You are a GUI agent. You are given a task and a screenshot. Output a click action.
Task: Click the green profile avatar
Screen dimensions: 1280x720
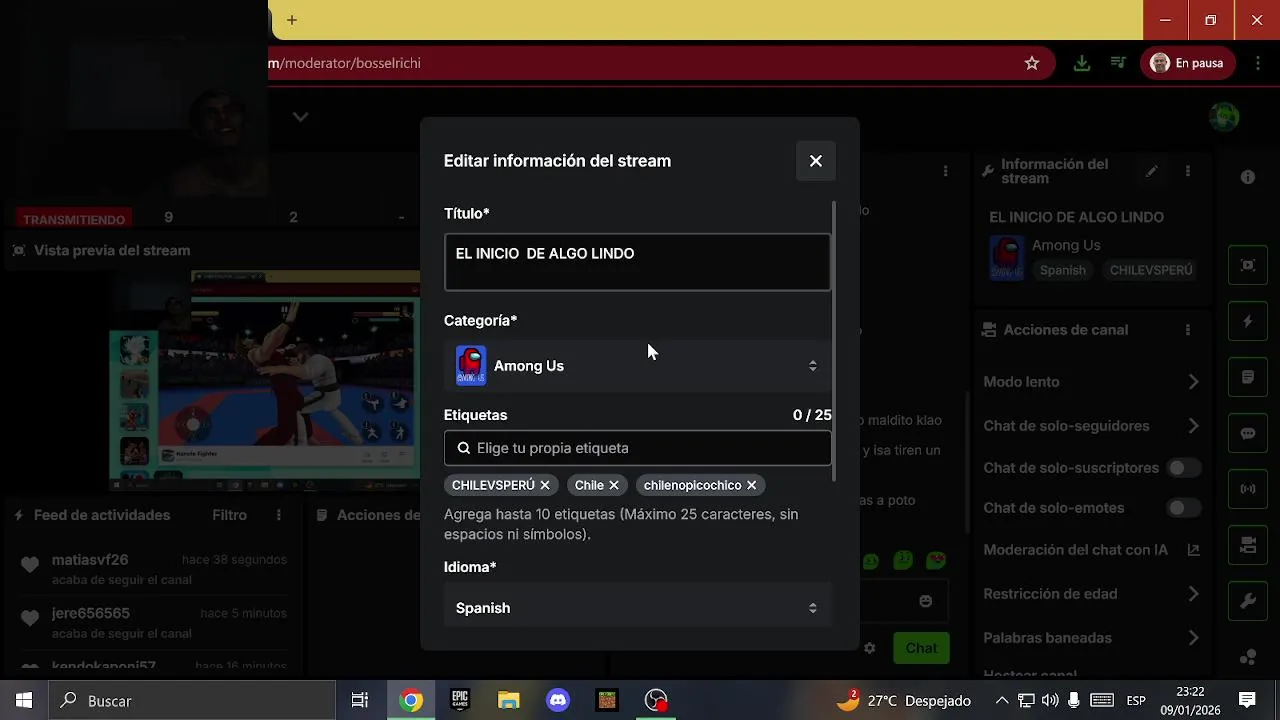pyautogui.click(x=1224, y=116)
